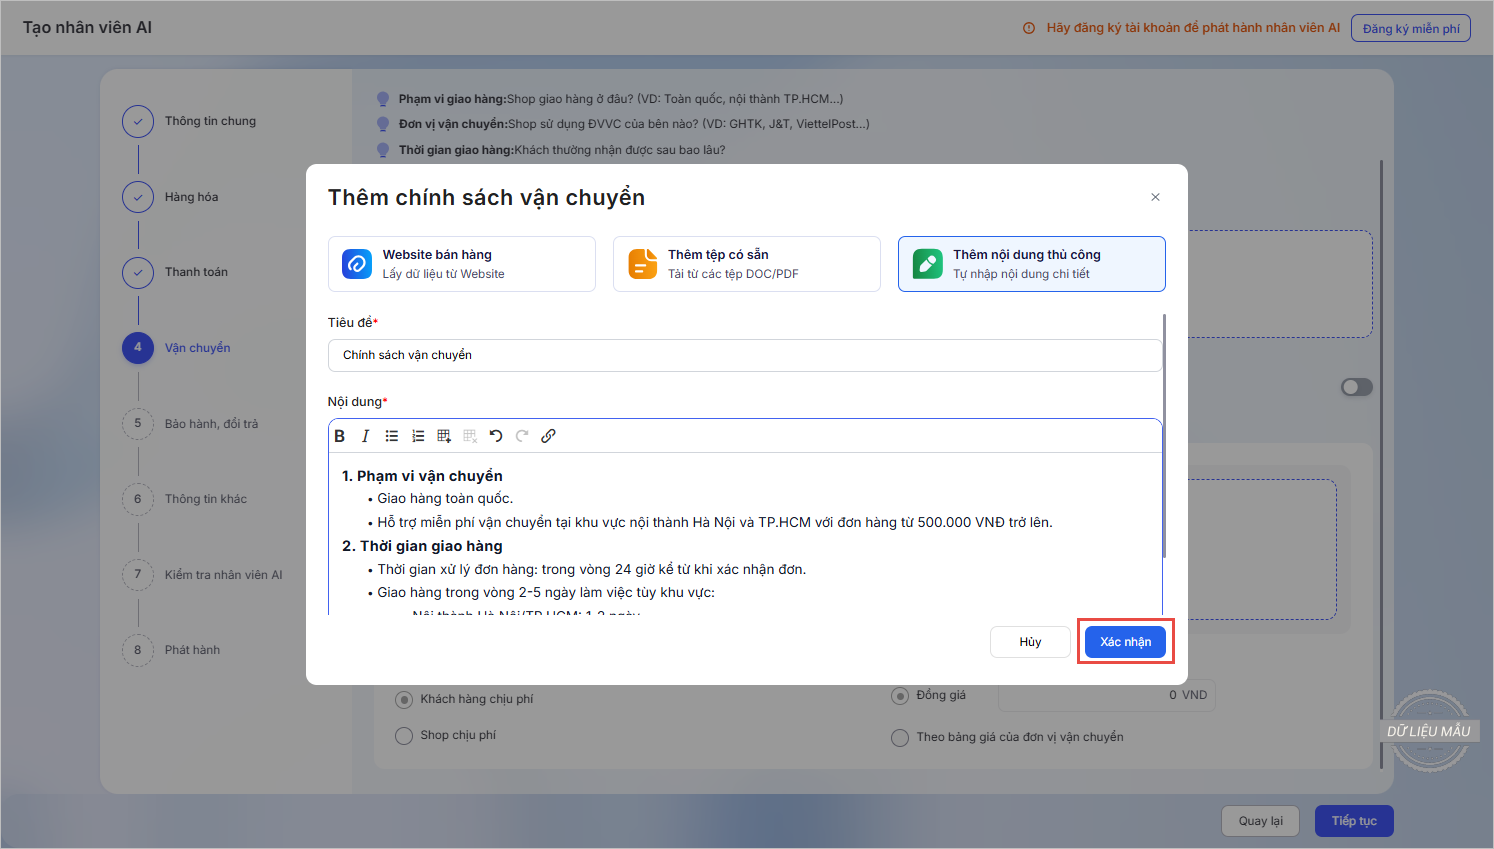Confirm with the Xác nhận button

1125,642
